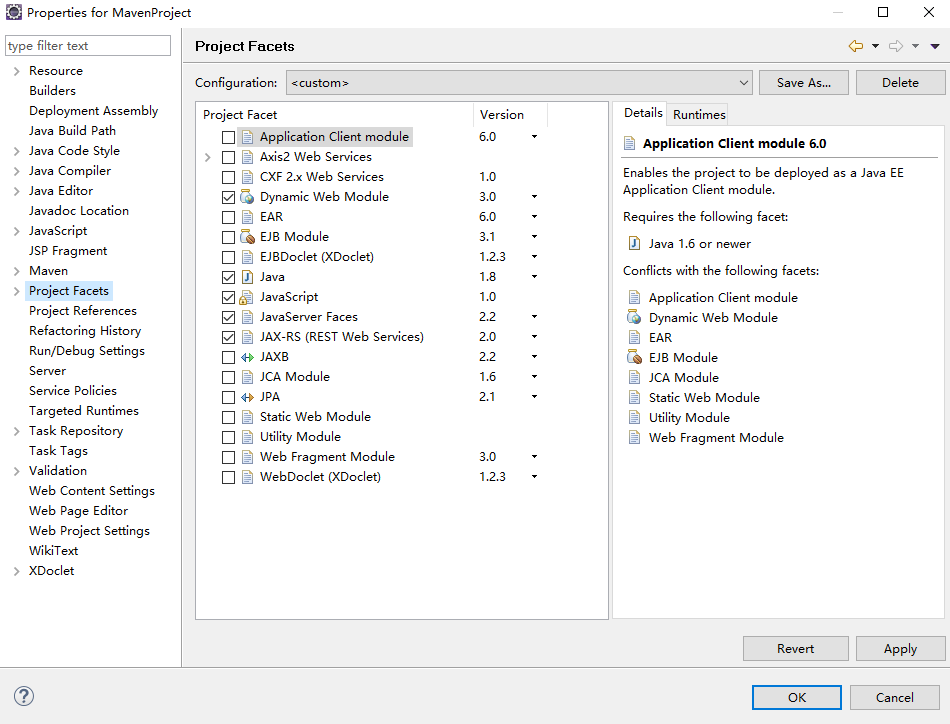This screenshot has height=724, width=950.
Task: Open Deployment Assembly page
Action: pos(93,111)
